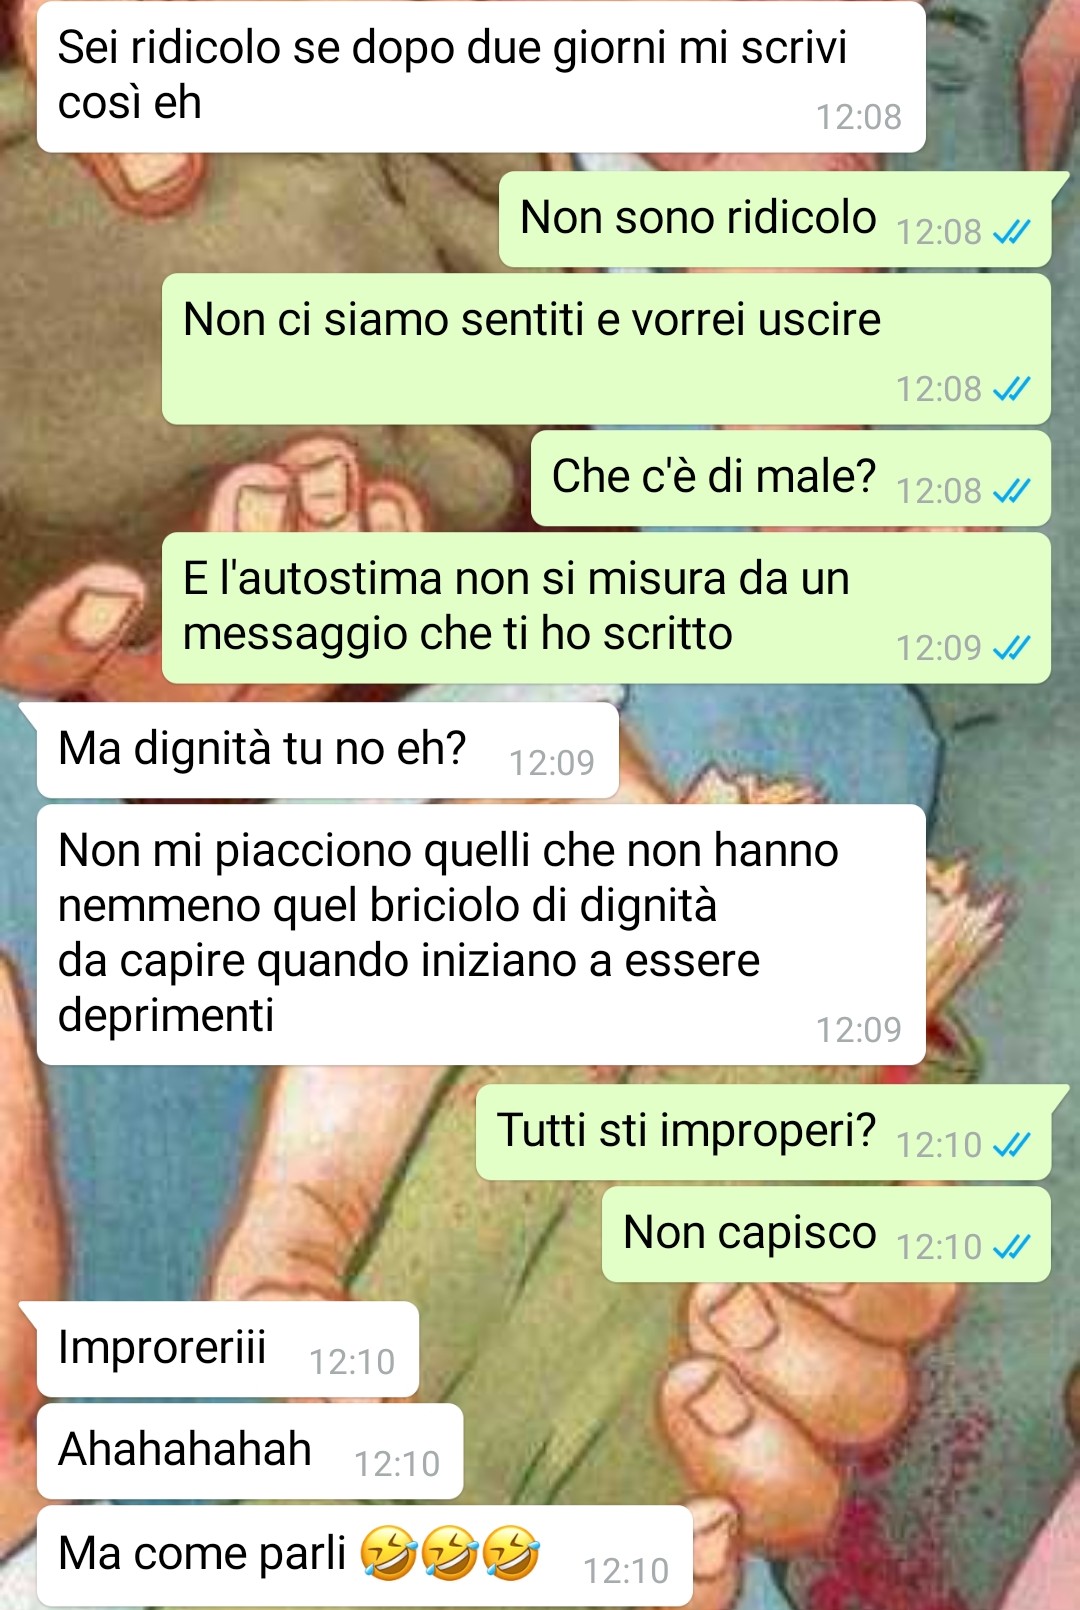Select the 'Sei ridicolo se dopo due giorni' message
This screenshot has width=1080, height=1610.
(x=481, y=77)
